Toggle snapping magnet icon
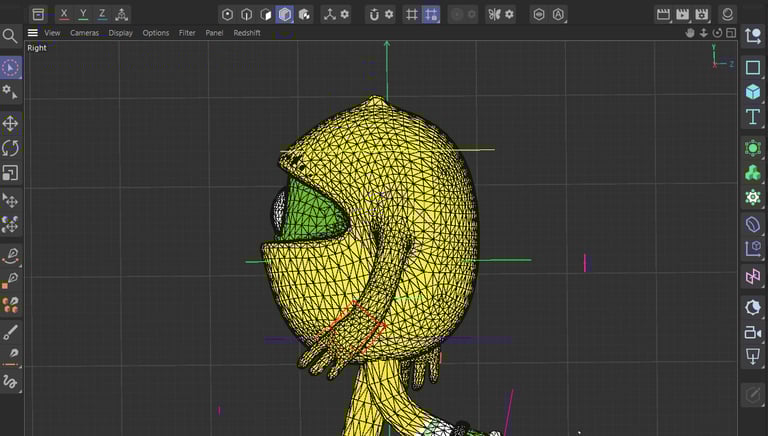Image resolution: width=768 pixels, height=436 pixels. tap(374, 14)
